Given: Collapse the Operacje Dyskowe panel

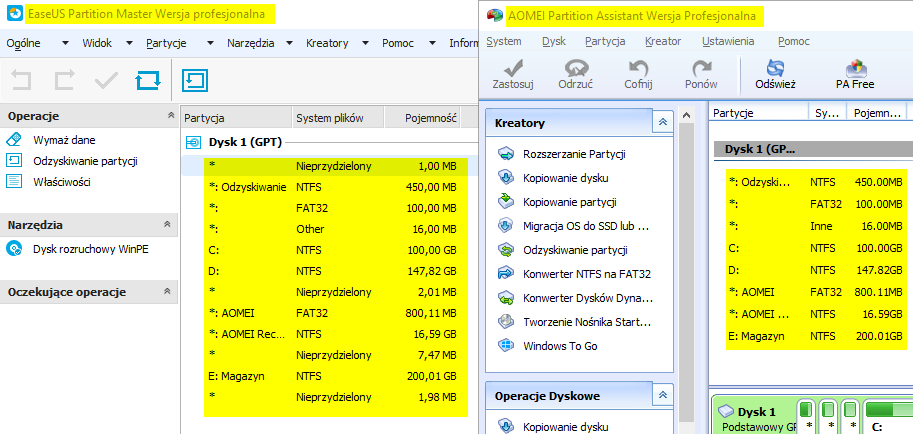Looking at the screenshot, I should click(660, 396).
